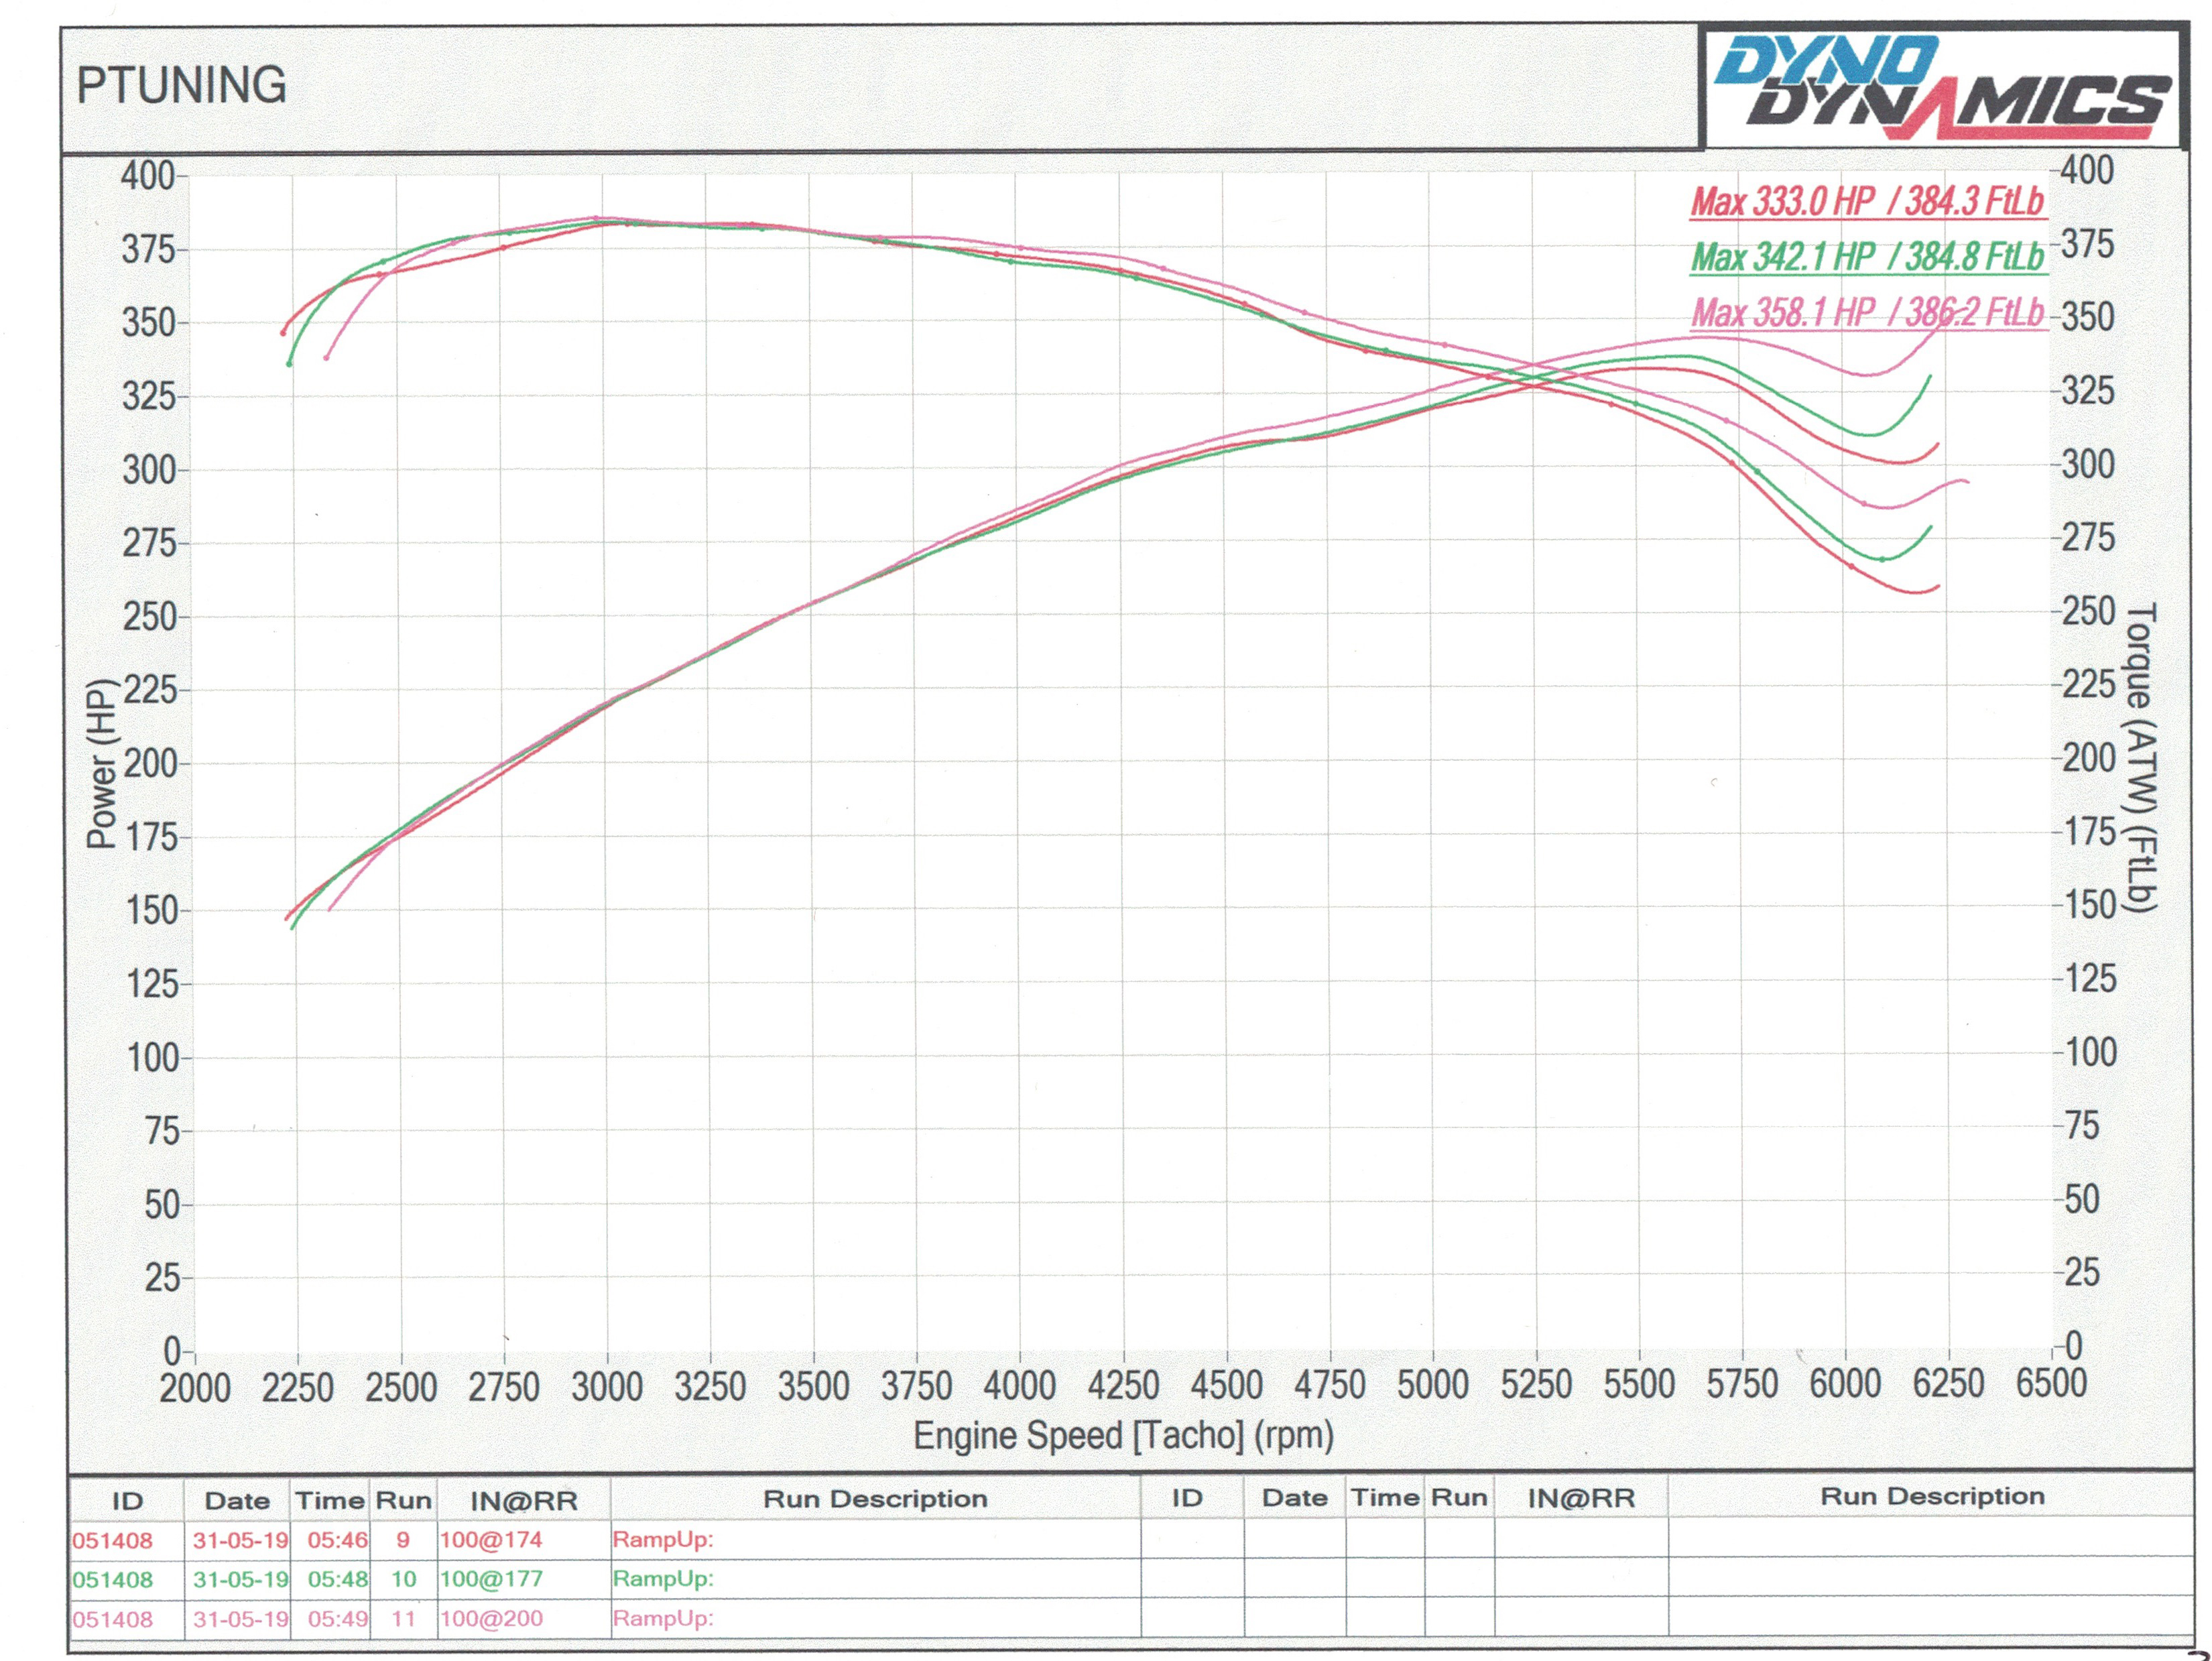Select the green Max 342.1 HP legend
Screen dimensions: 2212x1661
point(1866,257)
